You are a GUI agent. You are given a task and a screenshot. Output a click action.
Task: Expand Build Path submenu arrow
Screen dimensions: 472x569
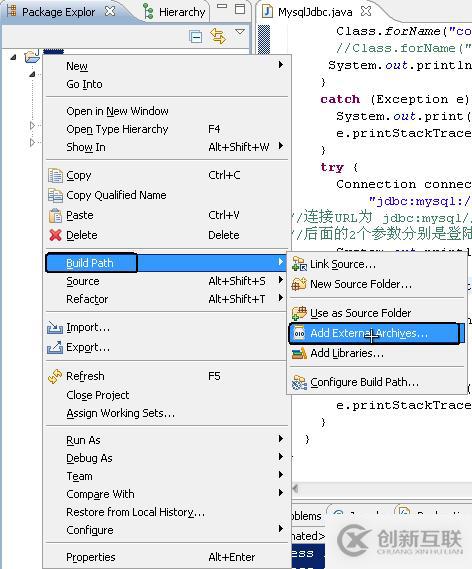pyautogui.click(x=280, y=262)
